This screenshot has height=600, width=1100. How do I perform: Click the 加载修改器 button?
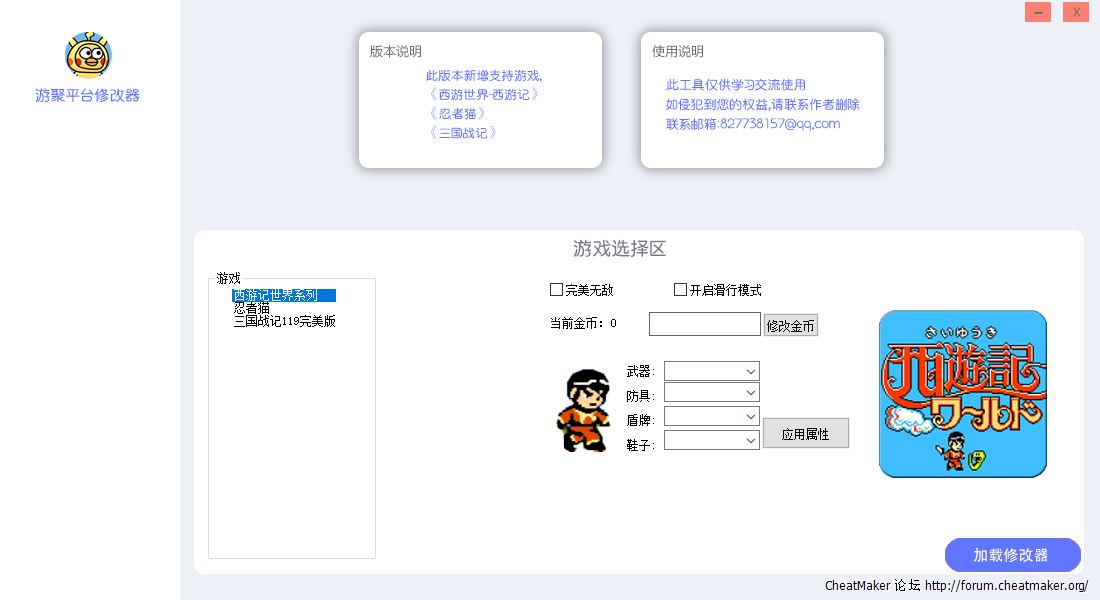1012,555
